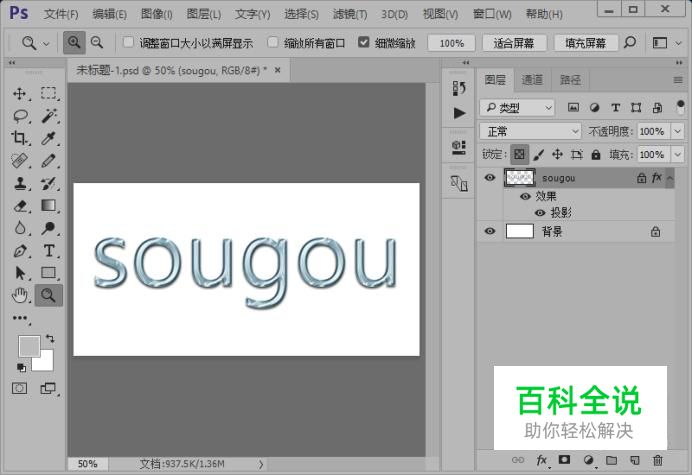
Task: Collapse the sougou layer effects list
Action: tap(669, 177)
